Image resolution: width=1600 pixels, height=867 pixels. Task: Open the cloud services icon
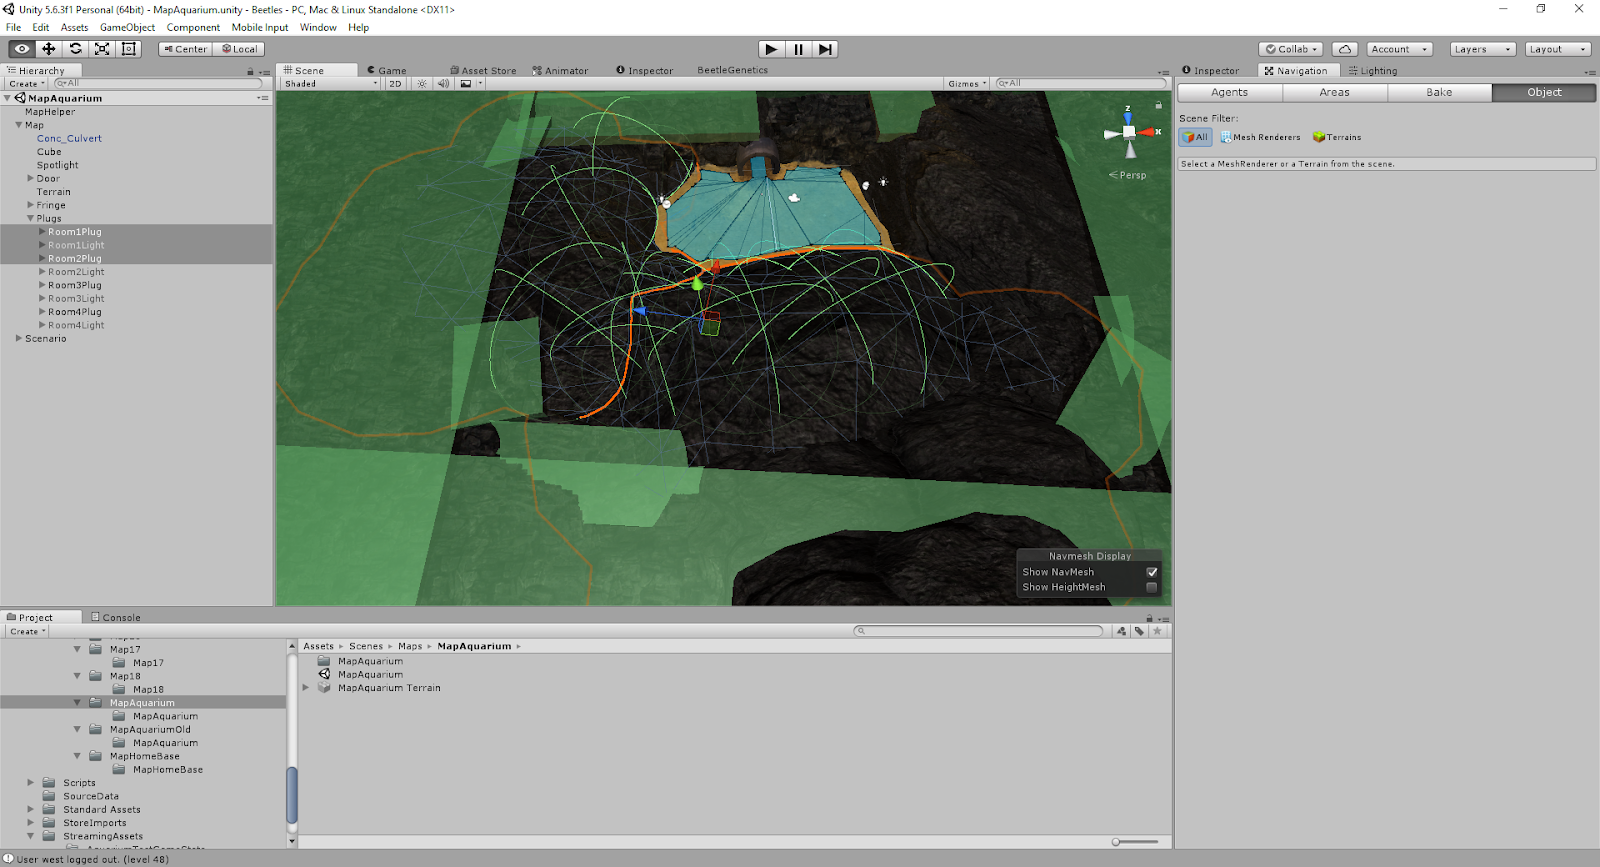[x=1345, y=49]
